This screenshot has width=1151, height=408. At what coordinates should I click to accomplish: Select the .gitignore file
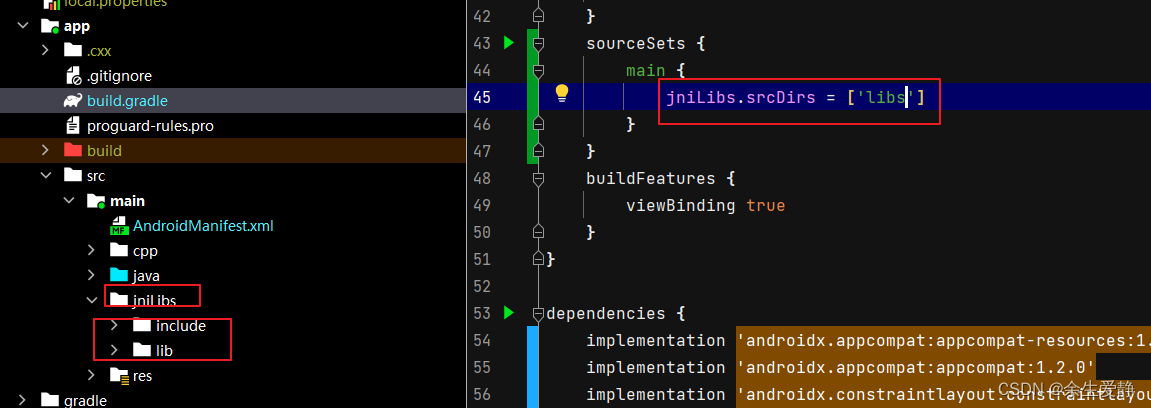click(119, 76)
